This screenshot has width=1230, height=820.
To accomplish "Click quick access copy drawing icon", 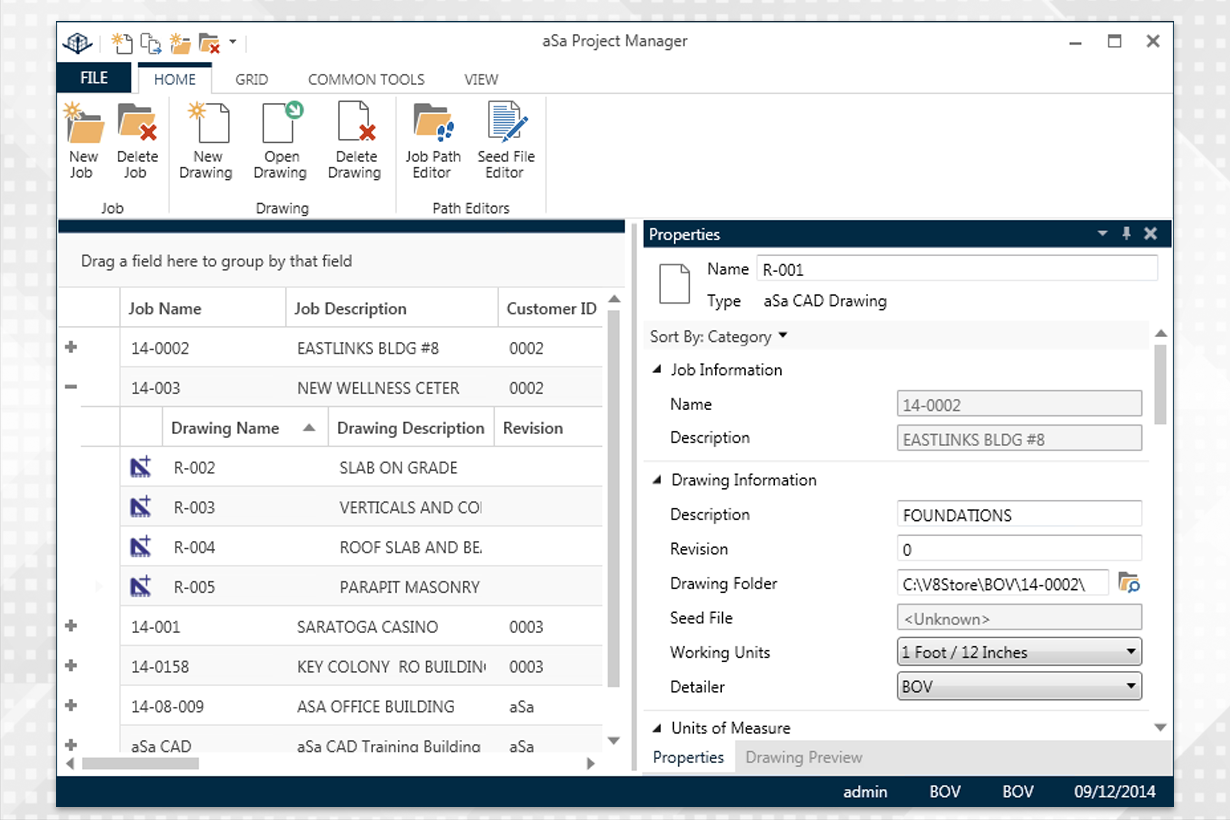I will pyautogui.click(x=151, y=43).
